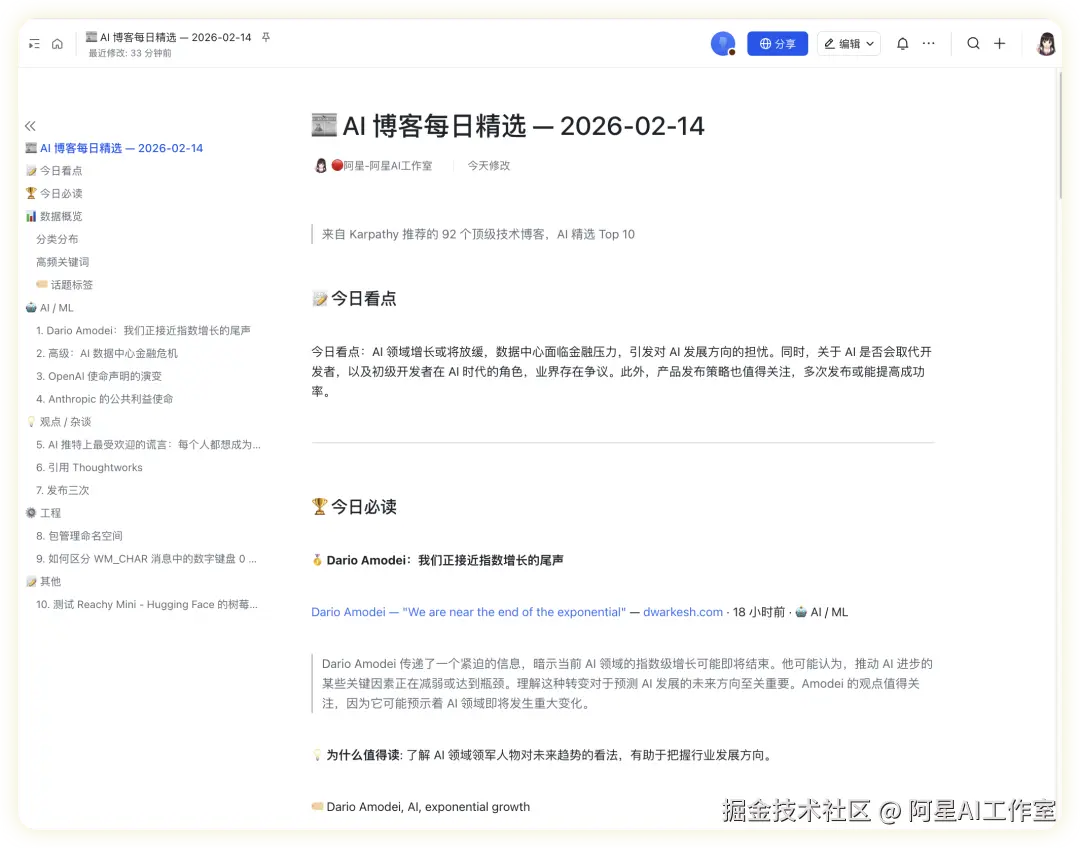Select 数据概览 in the outline
The height and width of the screenshot is (848, 1080).
tap(61, 216)
